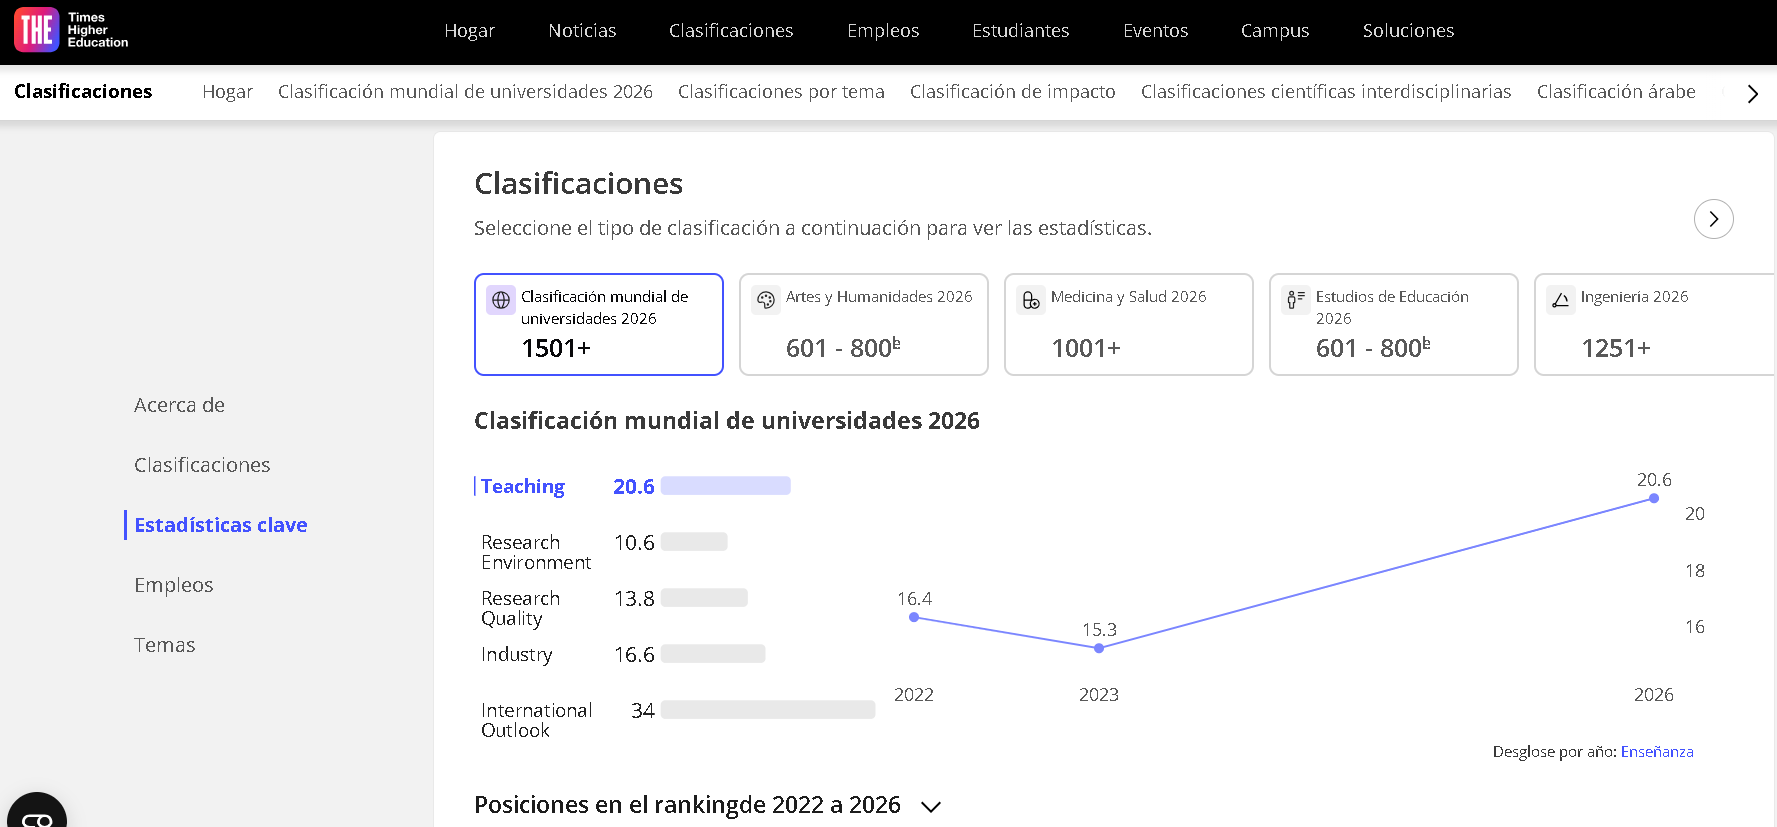Select the Medicina y Salud 2026 card
Viewport: 1777px width, 827px height.
tap(1129, 324)
